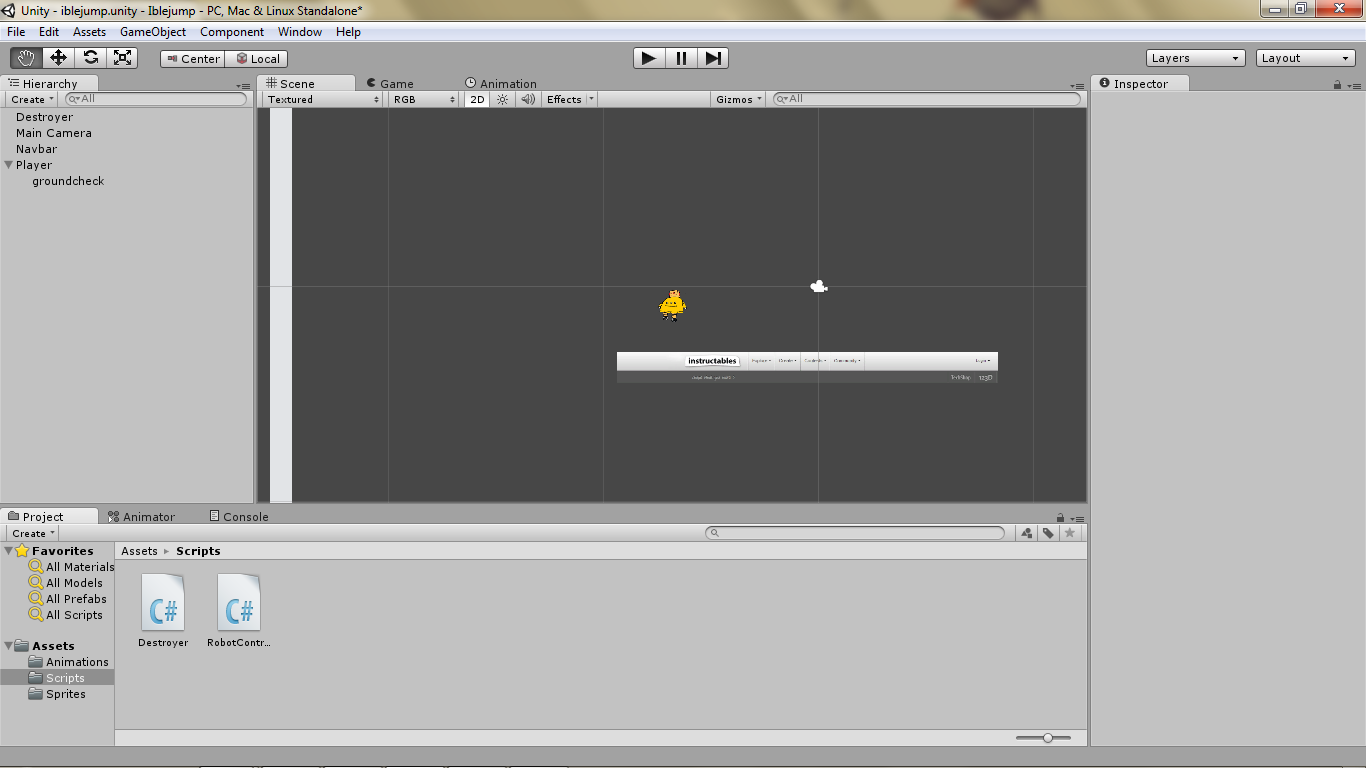Click the Center pivot button
This screenshot has width=1366, height=768.
click(191, 58)
